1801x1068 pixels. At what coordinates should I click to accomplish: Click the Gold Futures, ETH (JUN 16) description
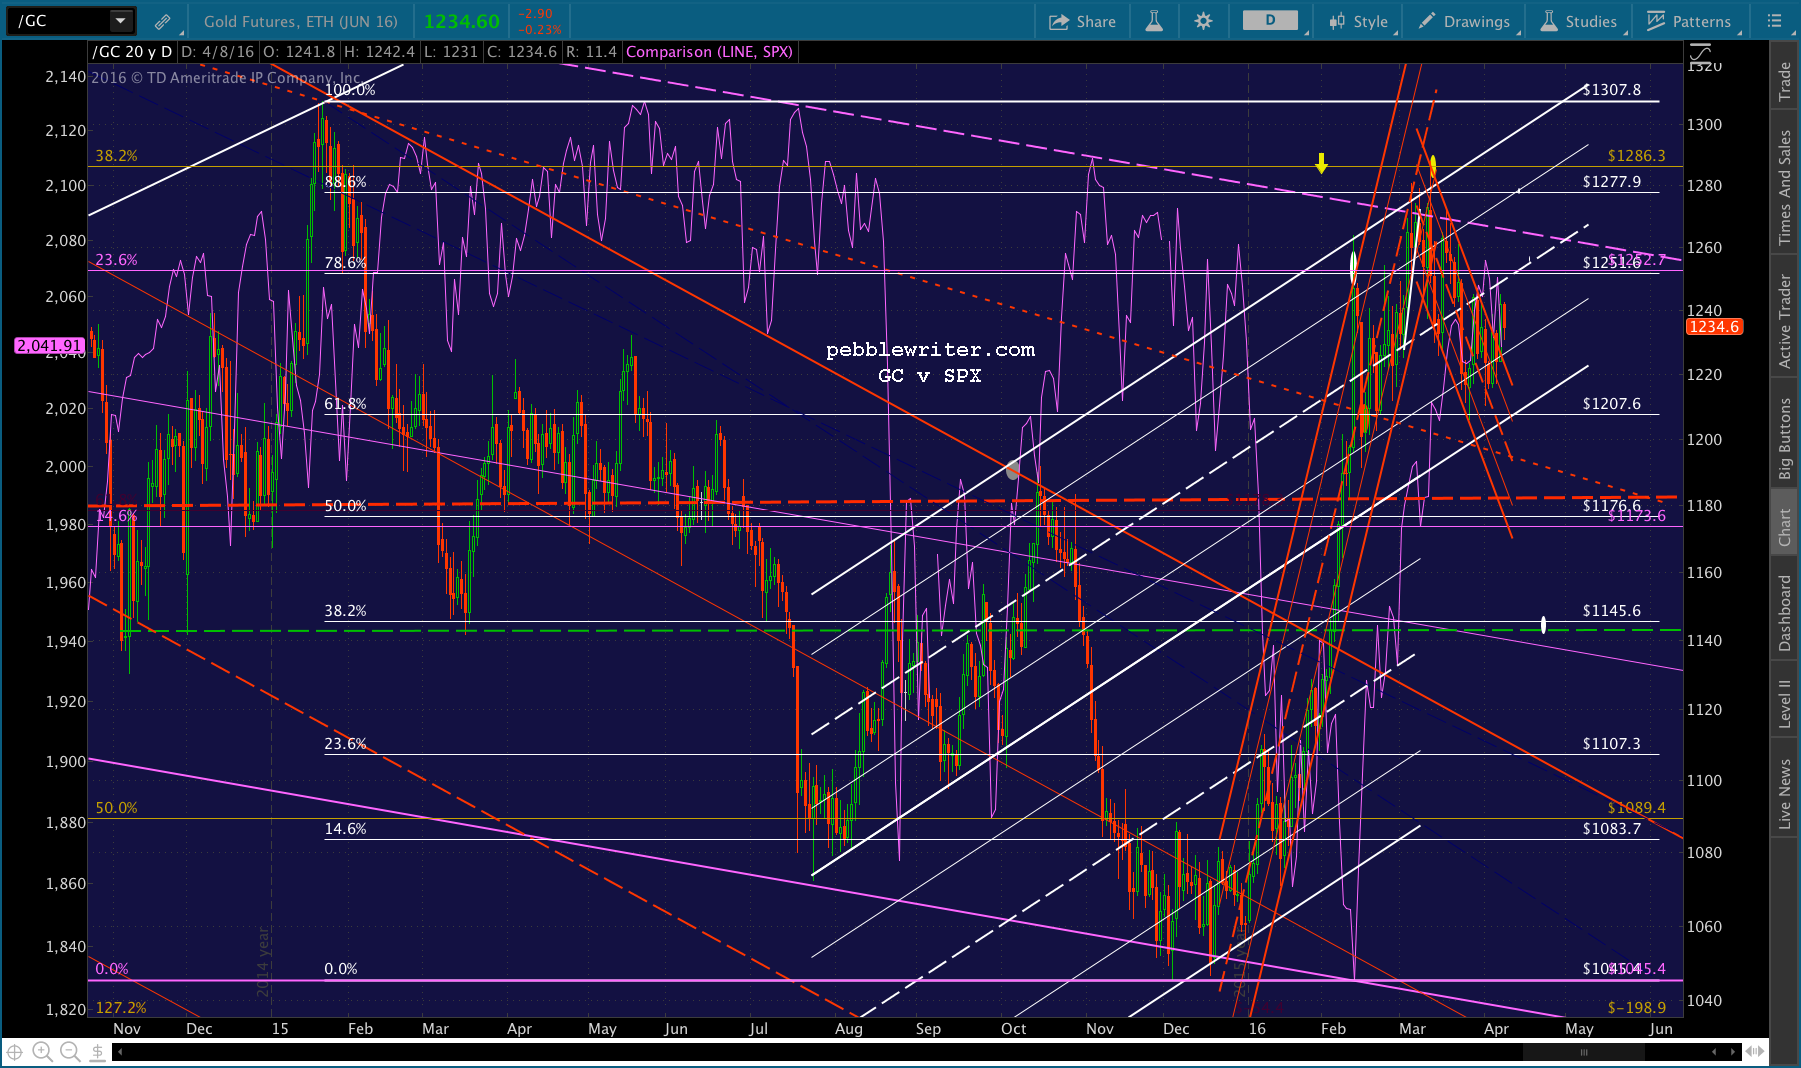[300, 21]
